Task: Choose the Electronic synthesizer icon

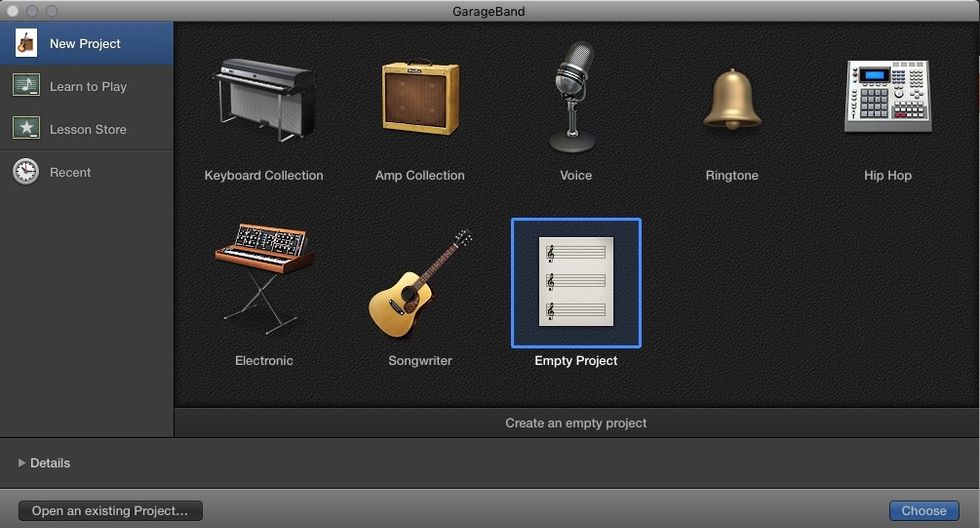Action: tap(264, 278)
